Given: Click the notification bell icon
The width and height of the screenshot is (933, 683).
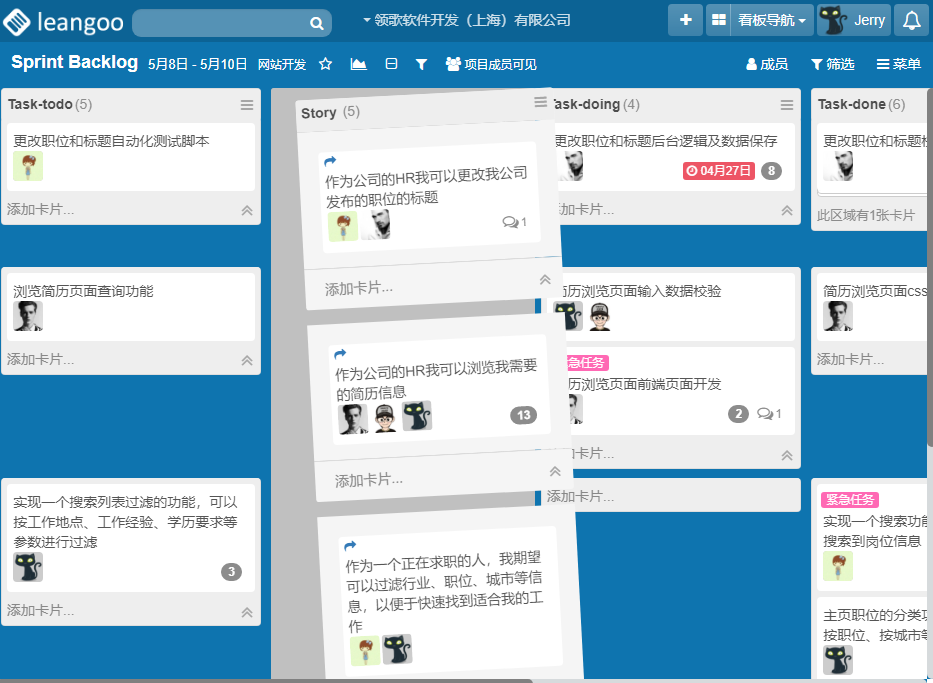Looking at the screenshot, I should tap(911, 20).
